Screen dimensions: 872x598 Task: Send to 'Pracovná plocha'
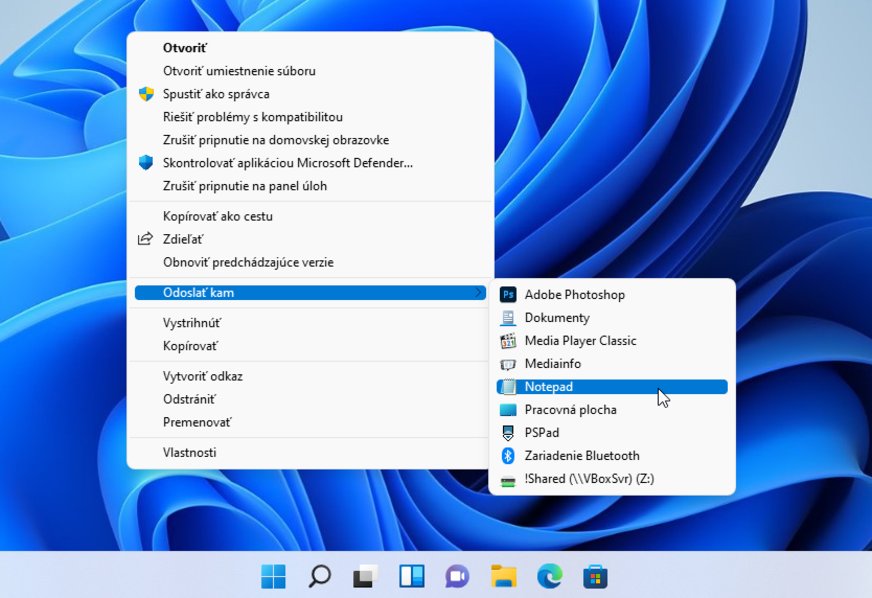pyautogui.click(x=570, y=410)
